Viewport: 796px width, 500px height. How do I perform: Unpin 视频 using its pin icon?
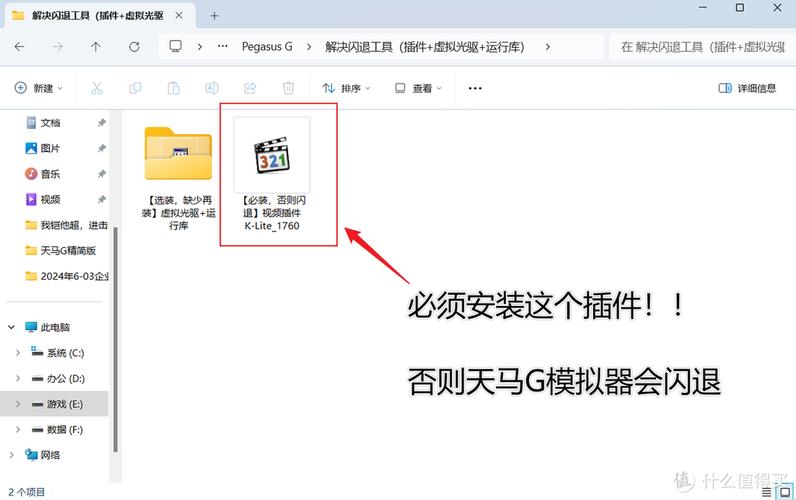pyautogui.click(x=102, y=199)
